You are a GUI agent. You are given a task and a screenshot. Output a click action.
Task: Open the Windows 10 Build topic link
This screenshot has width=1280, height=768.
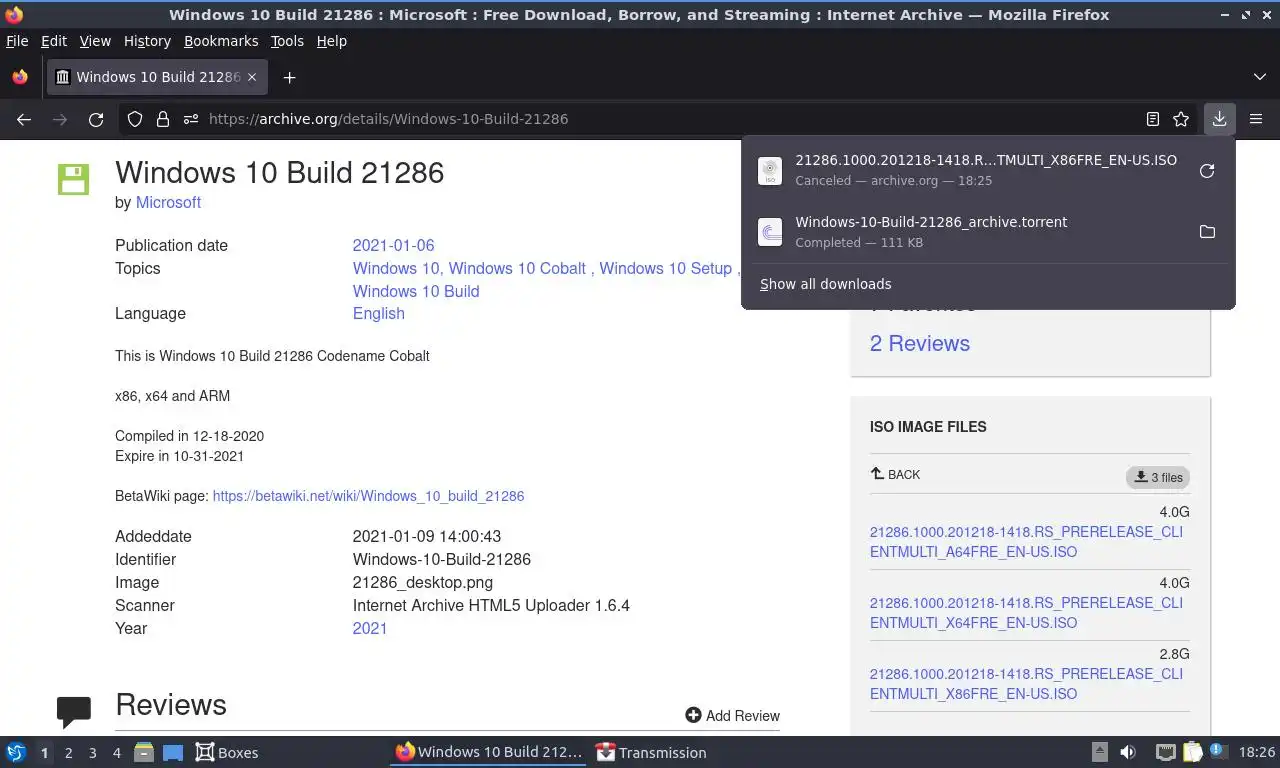(416, 291)
